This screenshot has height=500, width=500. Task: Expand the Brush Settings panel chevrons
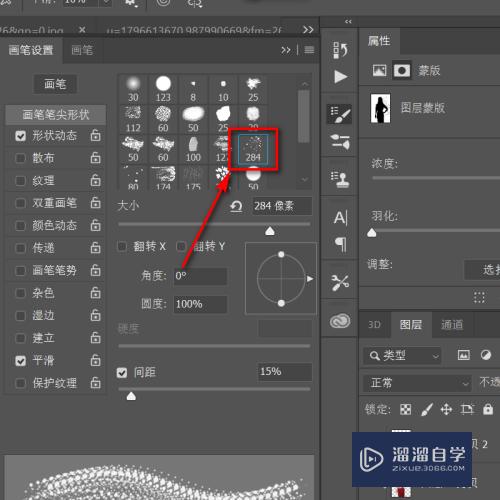click(x=286, y=50)
